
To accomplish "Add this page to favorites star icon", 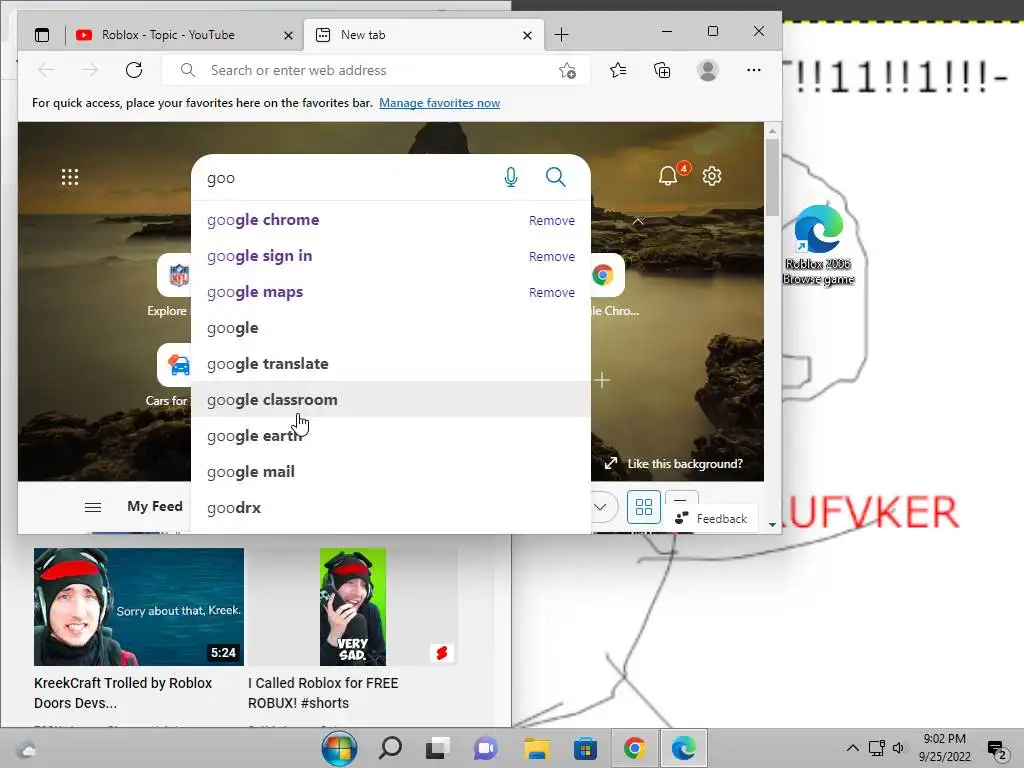I will coord(568,70).
